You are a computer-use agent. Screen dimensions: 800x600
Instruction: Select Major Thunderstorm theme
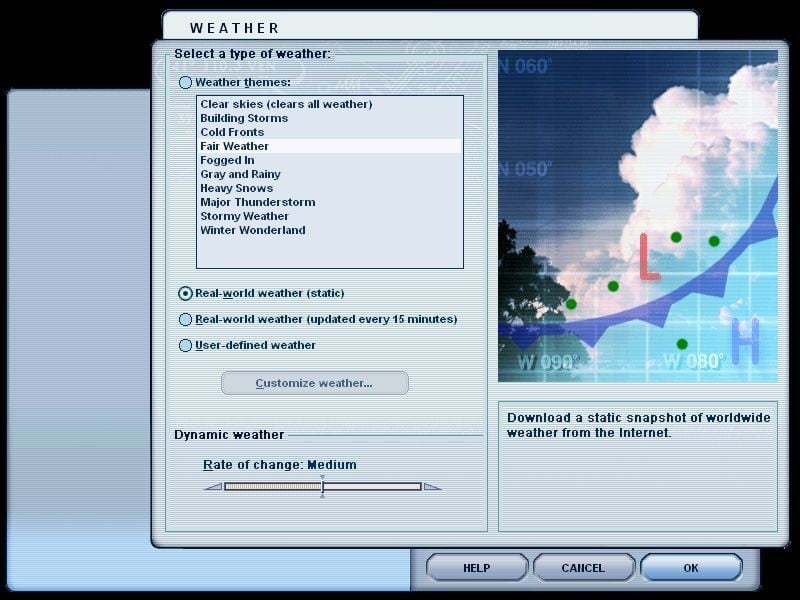pyautogui.click(x=257, y=202)
